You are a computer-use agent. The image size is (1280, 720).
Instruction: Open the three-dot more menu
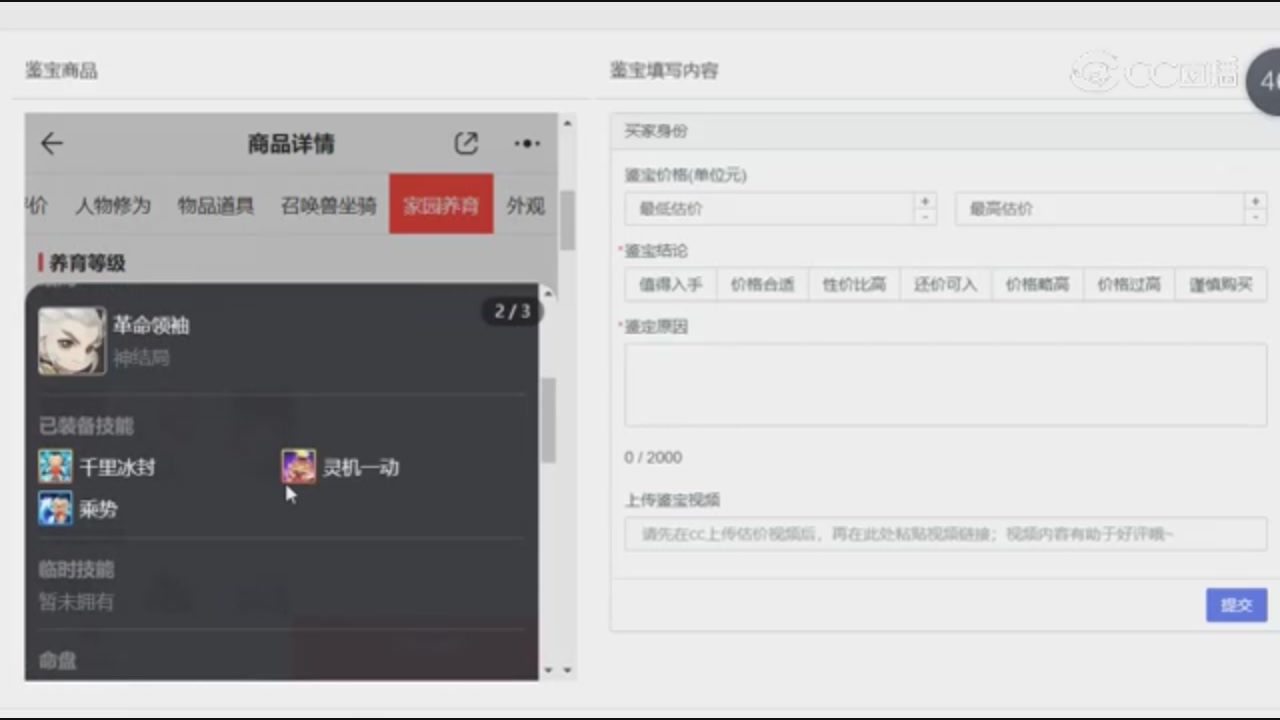pos(527,144)
